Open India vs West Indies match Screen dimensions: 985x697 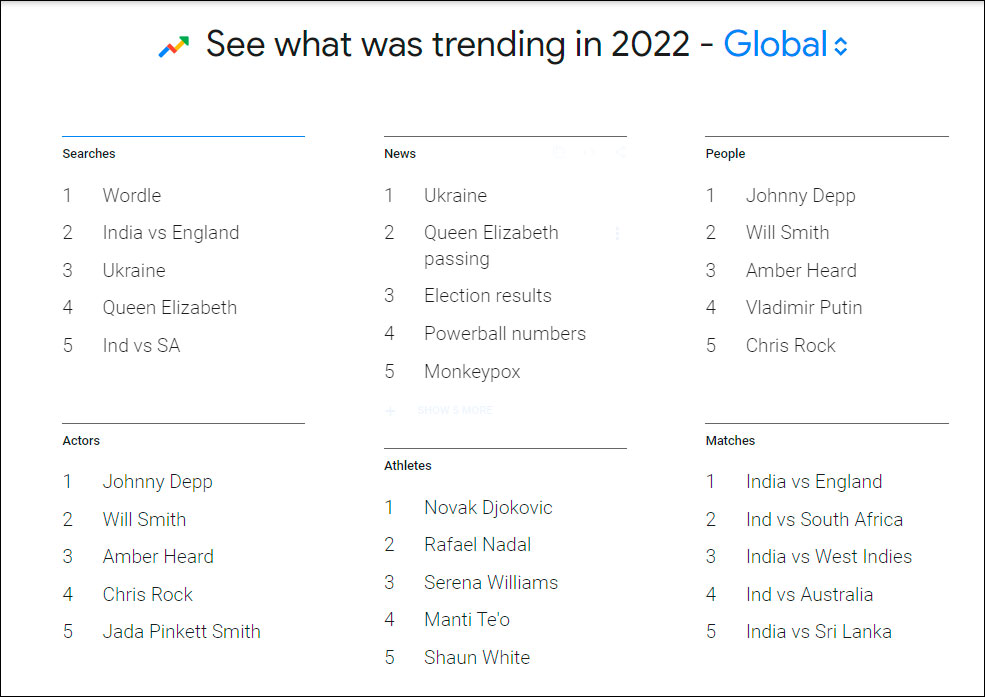pyautogui.click(x=828, y=556)
